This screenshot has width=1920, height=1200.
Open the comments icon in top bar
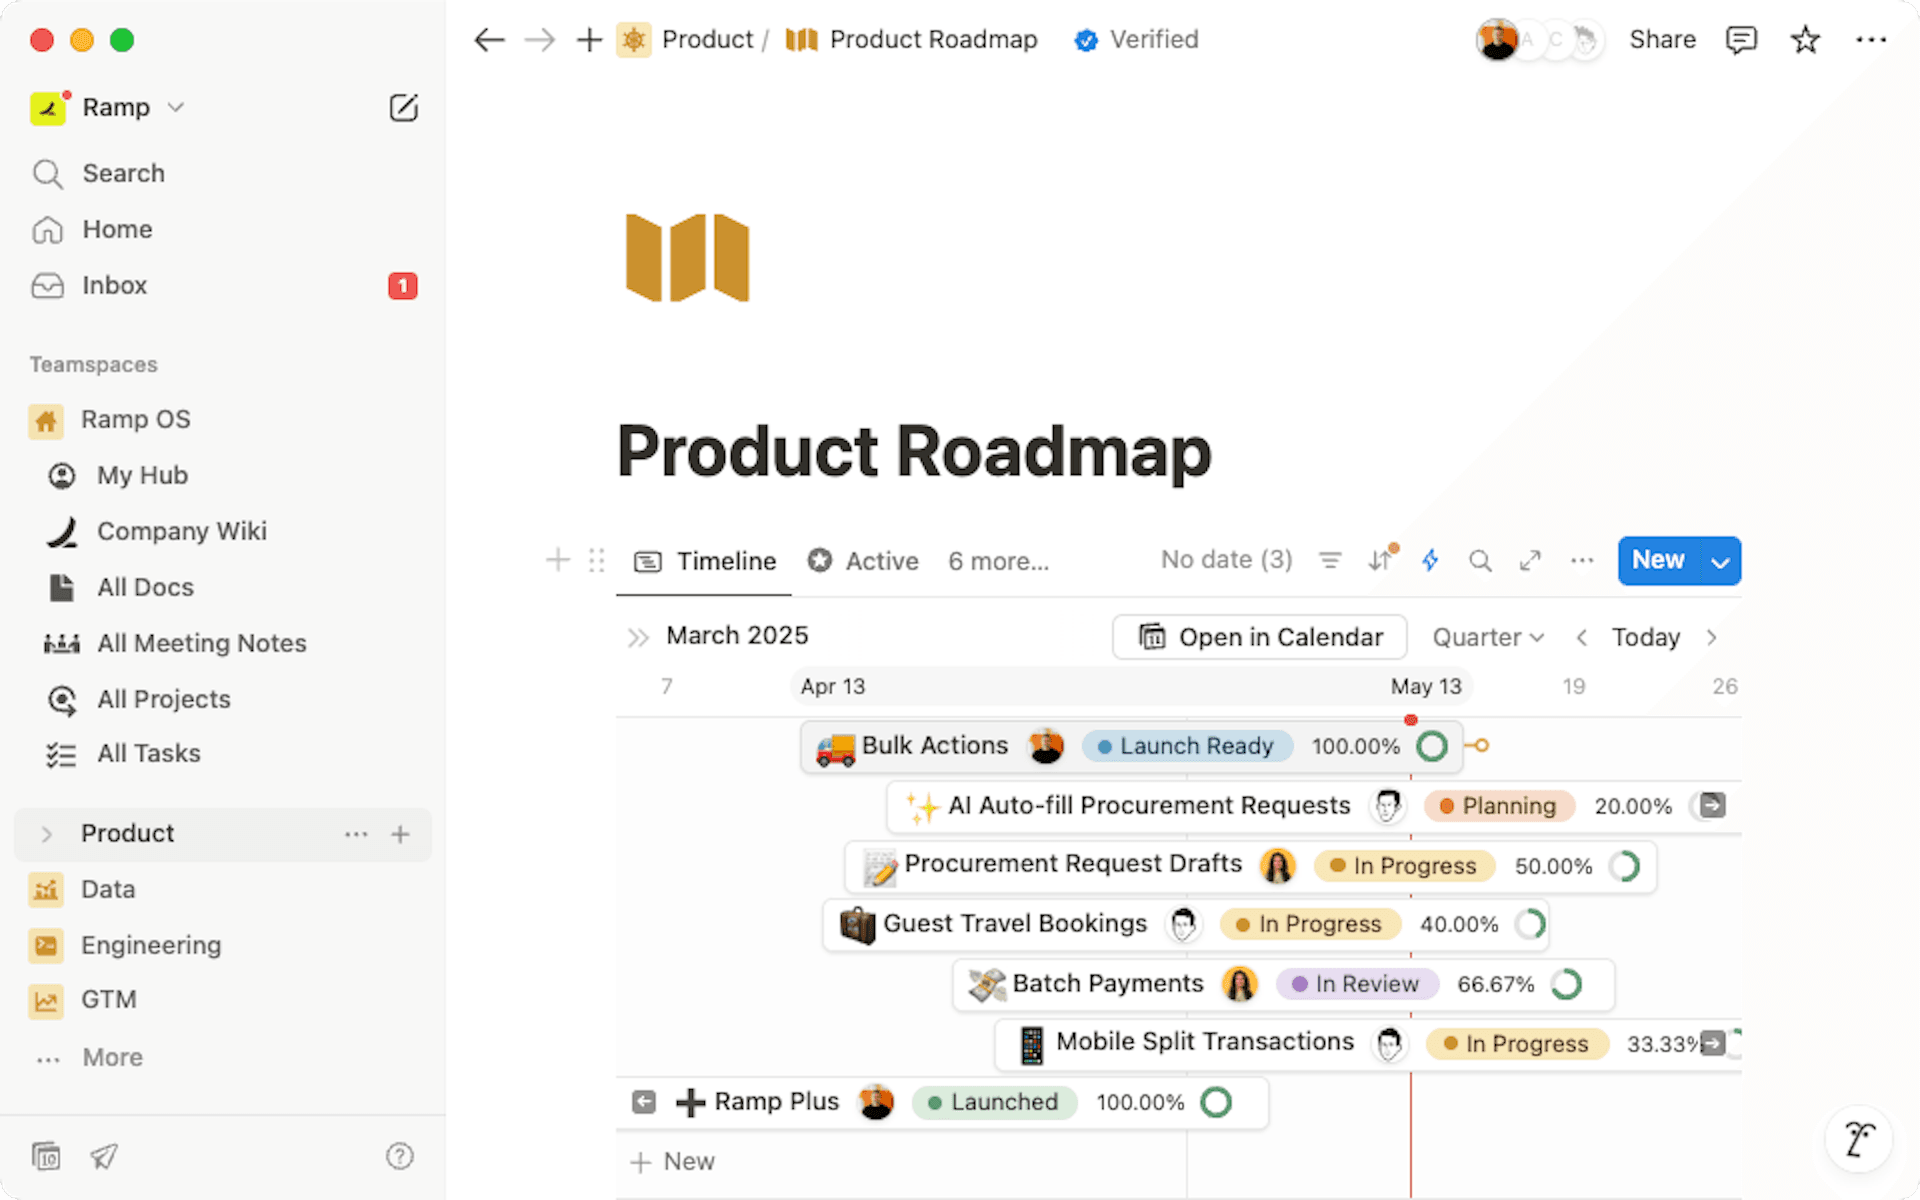click(x=1741, y=40)
